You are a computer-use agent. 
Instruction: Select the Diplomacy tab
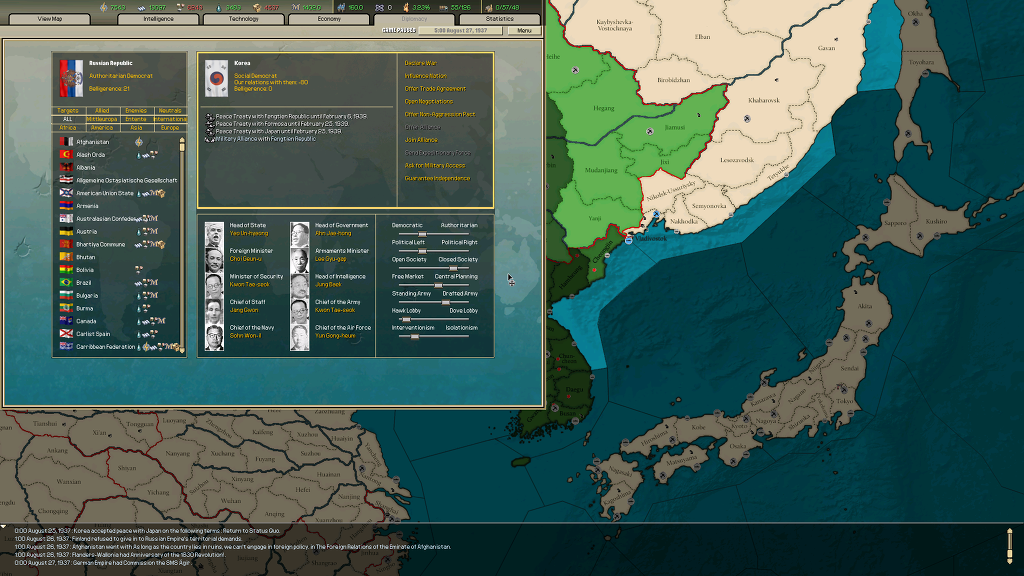point(414,19)
